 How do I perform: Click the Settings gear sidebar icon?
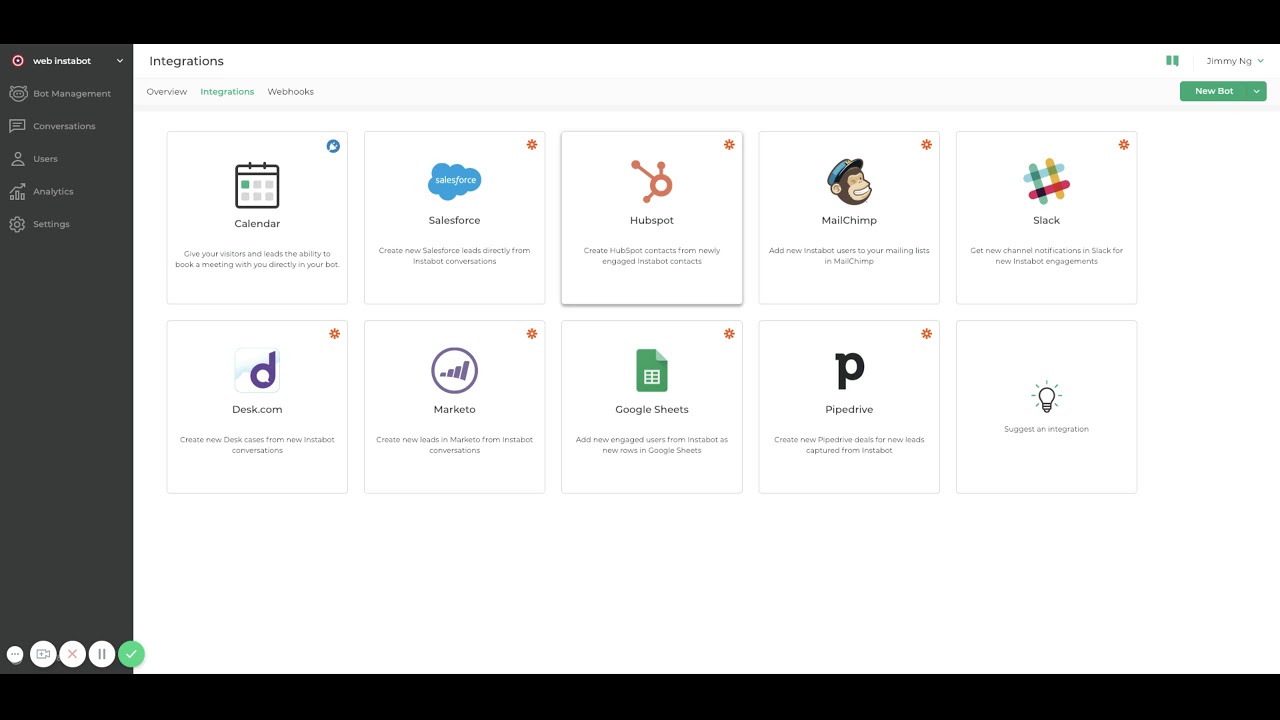17,224
